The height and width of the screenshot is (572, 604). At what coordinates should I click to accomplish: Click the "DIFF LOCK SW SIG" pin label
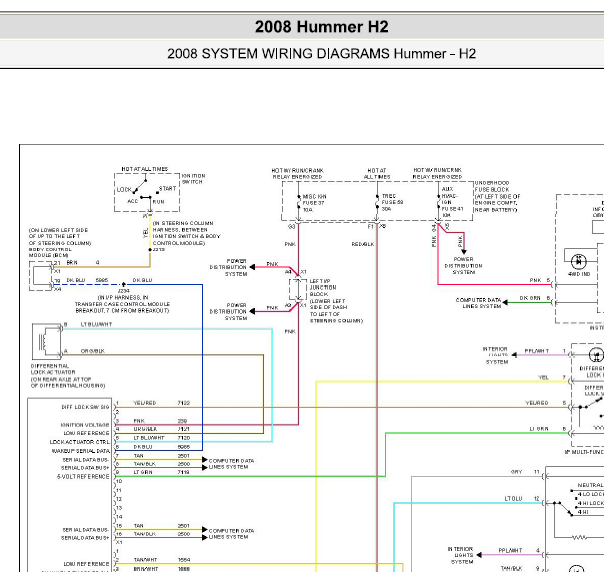click(85, 407)
